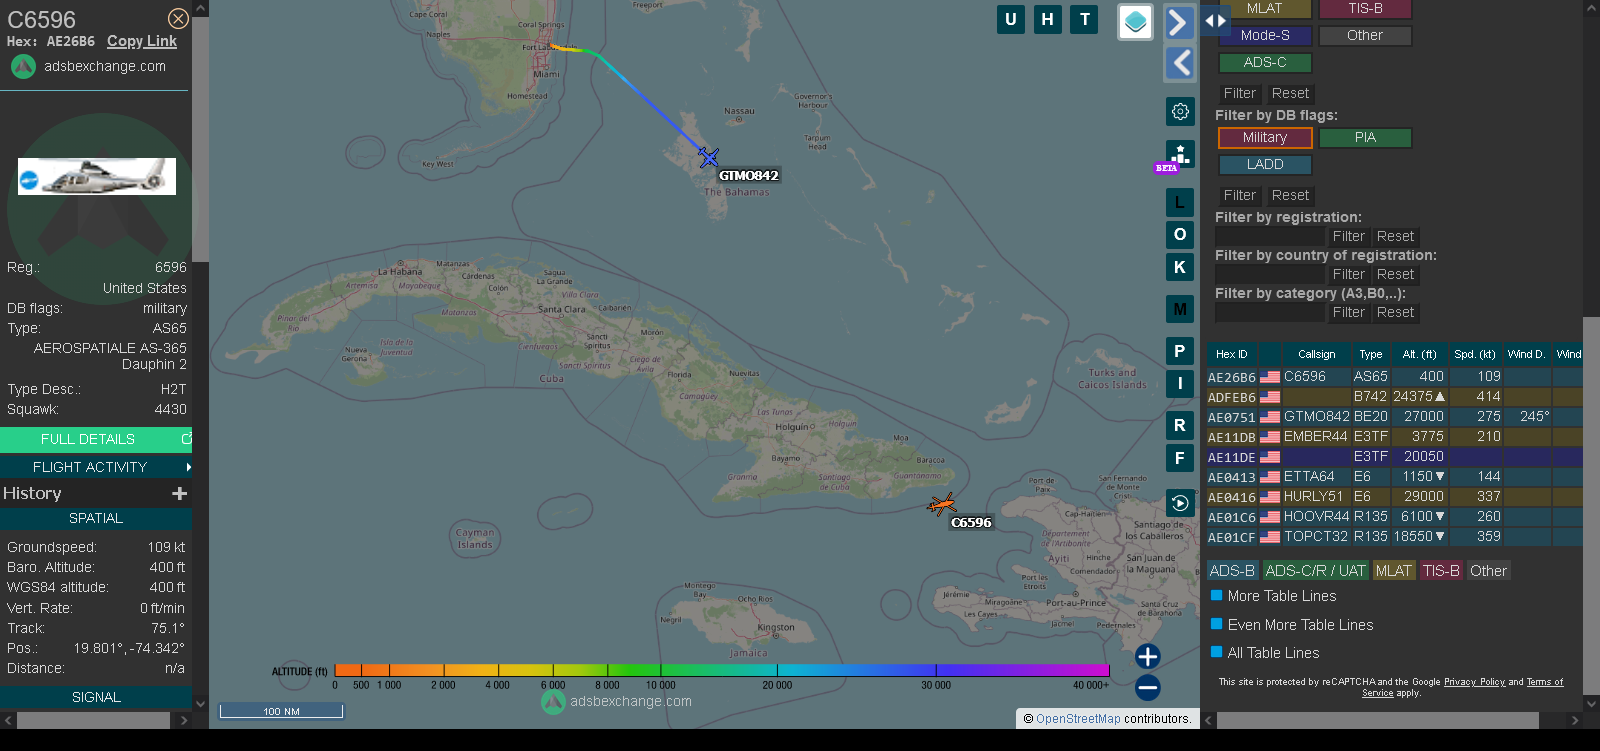Toggle the ADS-C source filter
This screenshot has height=751, width=1600.
tap(1265, 62)
